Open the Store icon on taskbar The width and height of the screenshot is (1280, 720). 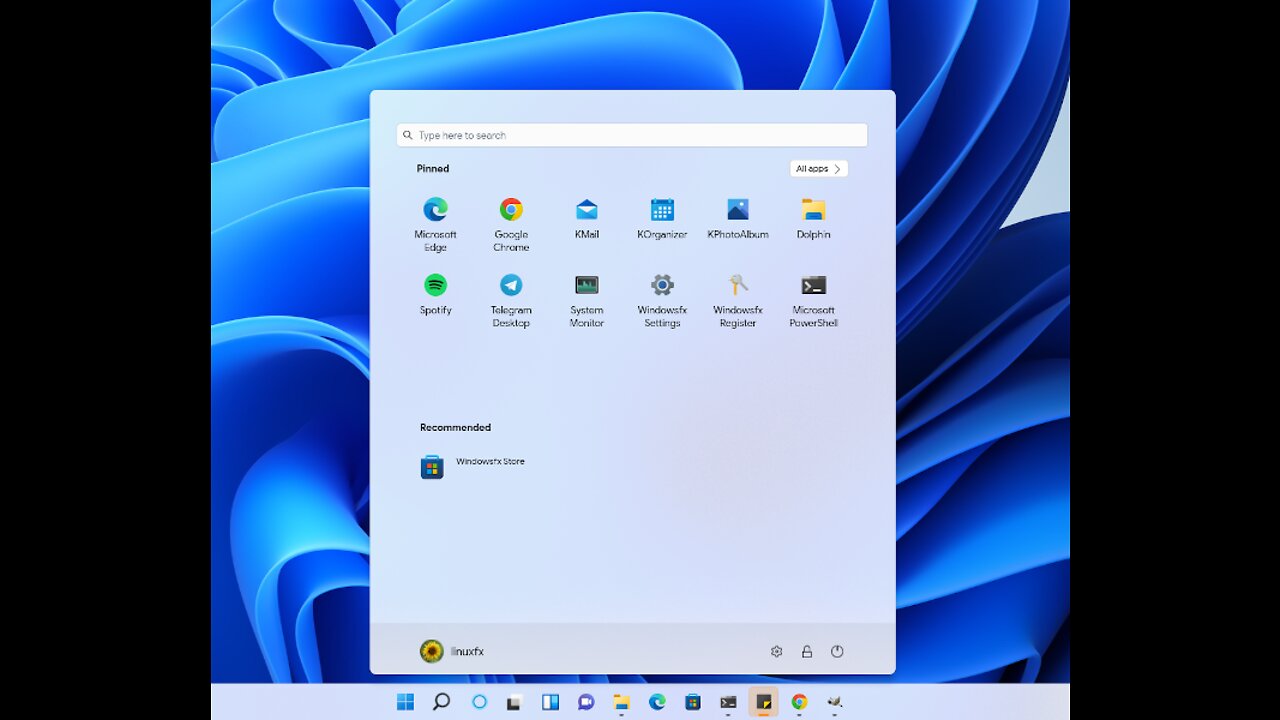point(692,702)
